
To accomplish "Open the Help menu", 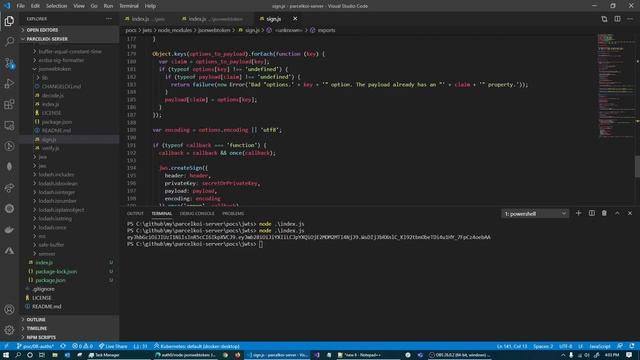I will 150,6.
